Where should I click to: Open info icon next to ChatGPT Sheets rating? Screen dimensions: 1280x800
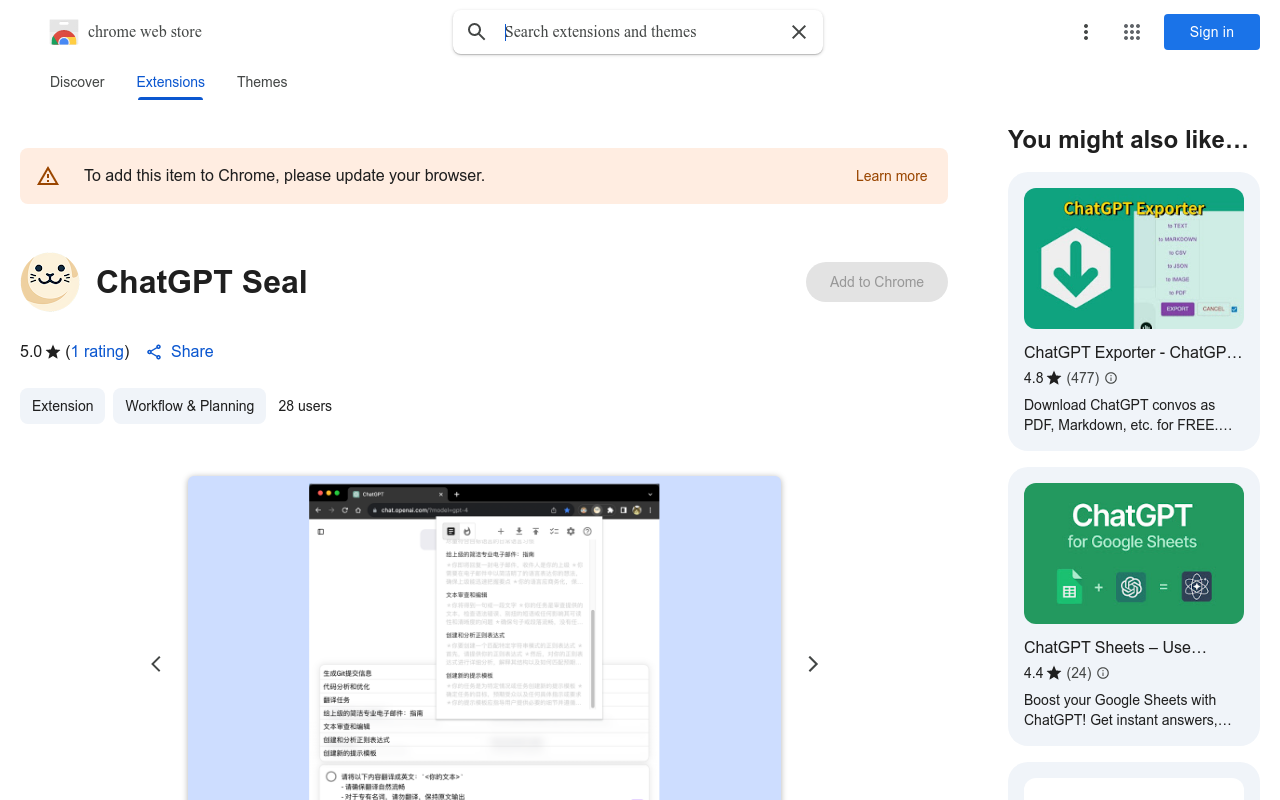tap(1102, 673)
